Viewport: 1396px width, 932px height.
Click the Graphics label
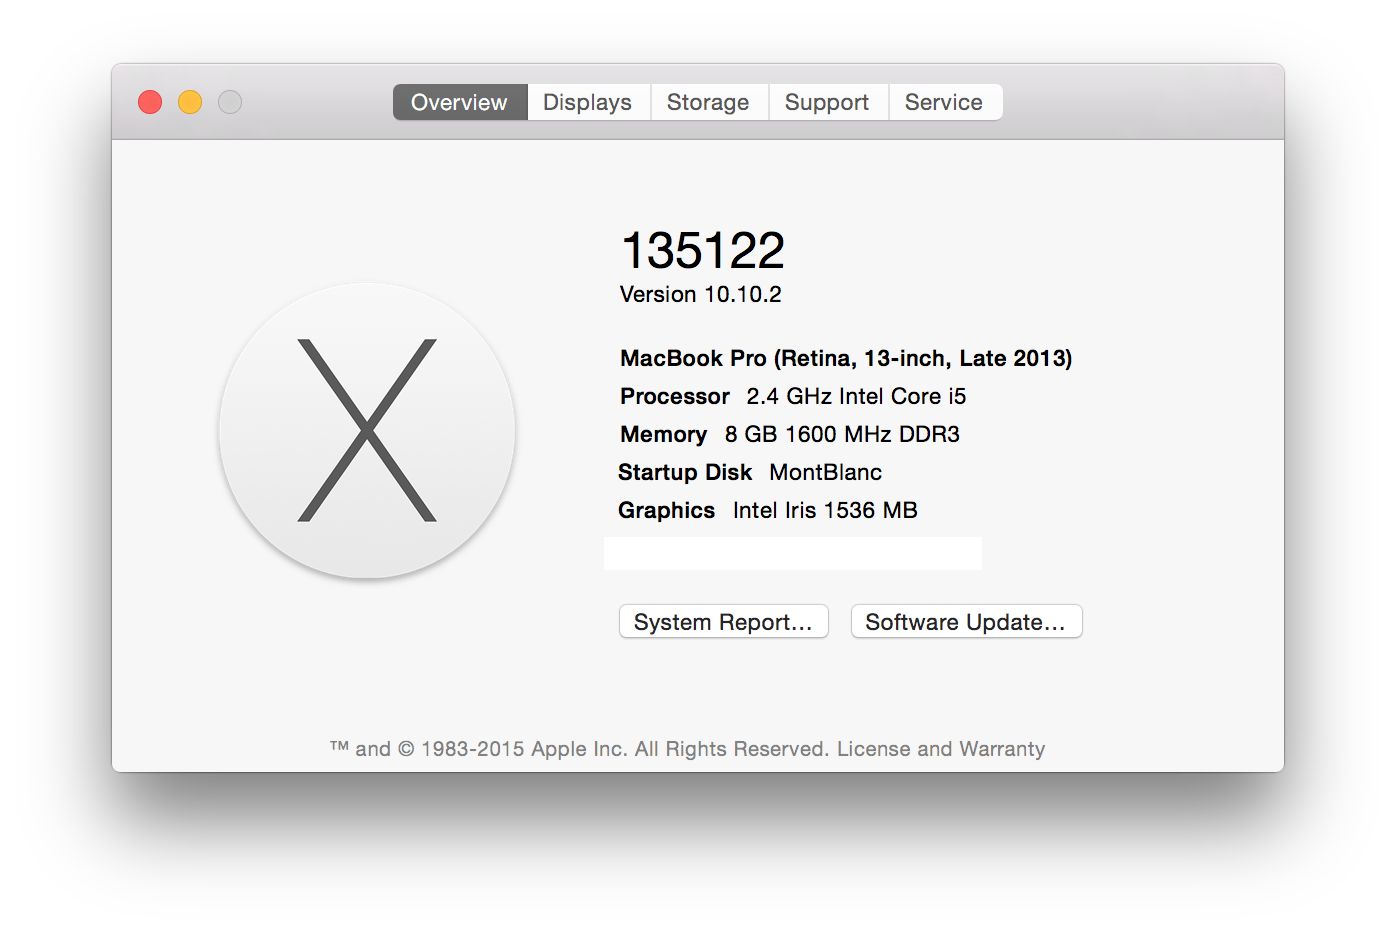tap(667, 510)
